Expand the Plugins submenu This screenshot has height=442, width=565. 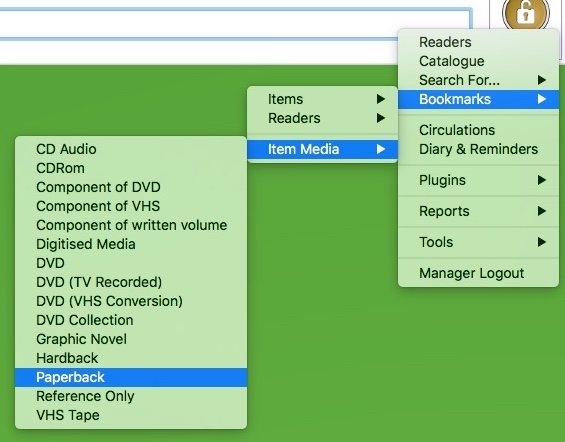[x=478, y=180]
